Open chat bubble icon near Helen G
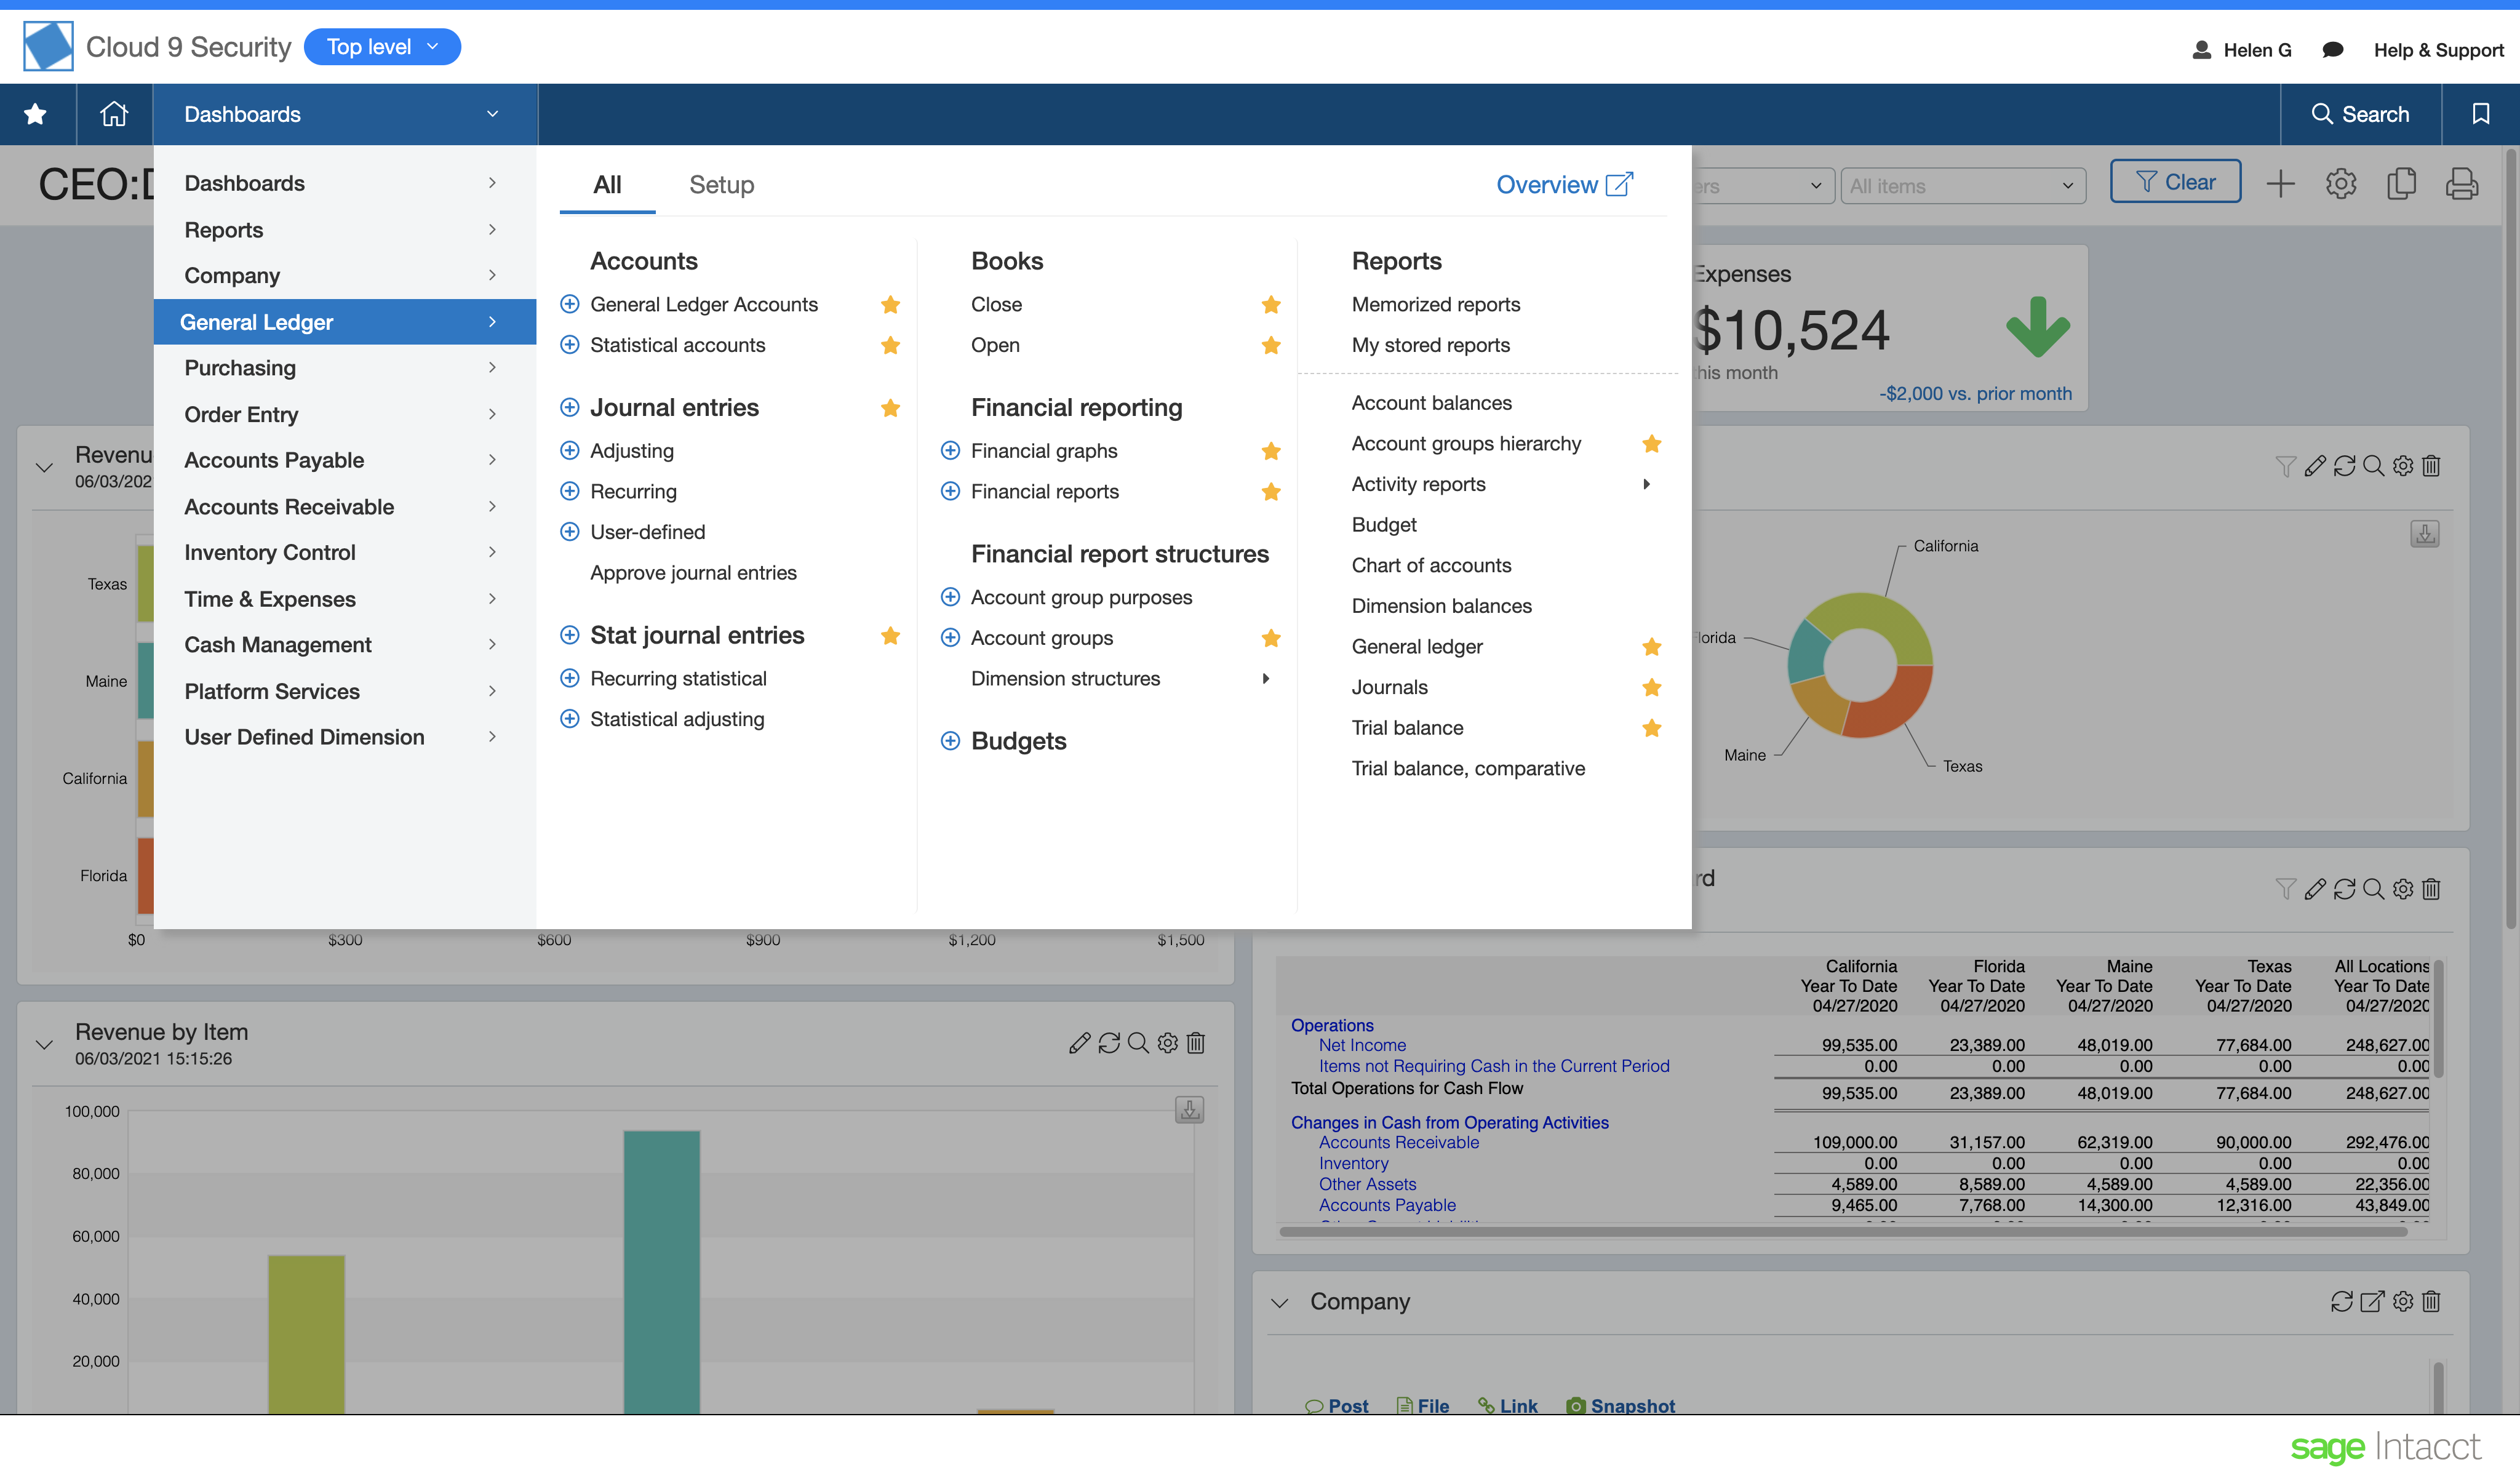 coord(2332,50)
